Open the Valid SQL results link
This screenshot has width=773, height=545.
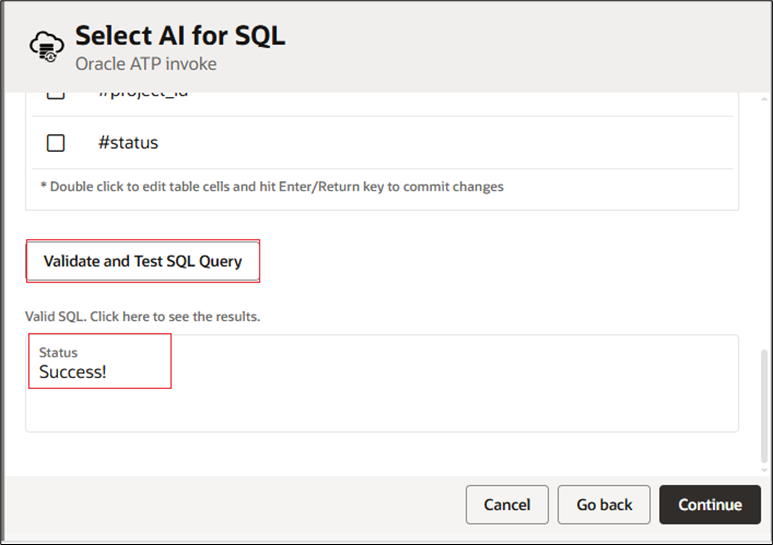coord(142,316)
